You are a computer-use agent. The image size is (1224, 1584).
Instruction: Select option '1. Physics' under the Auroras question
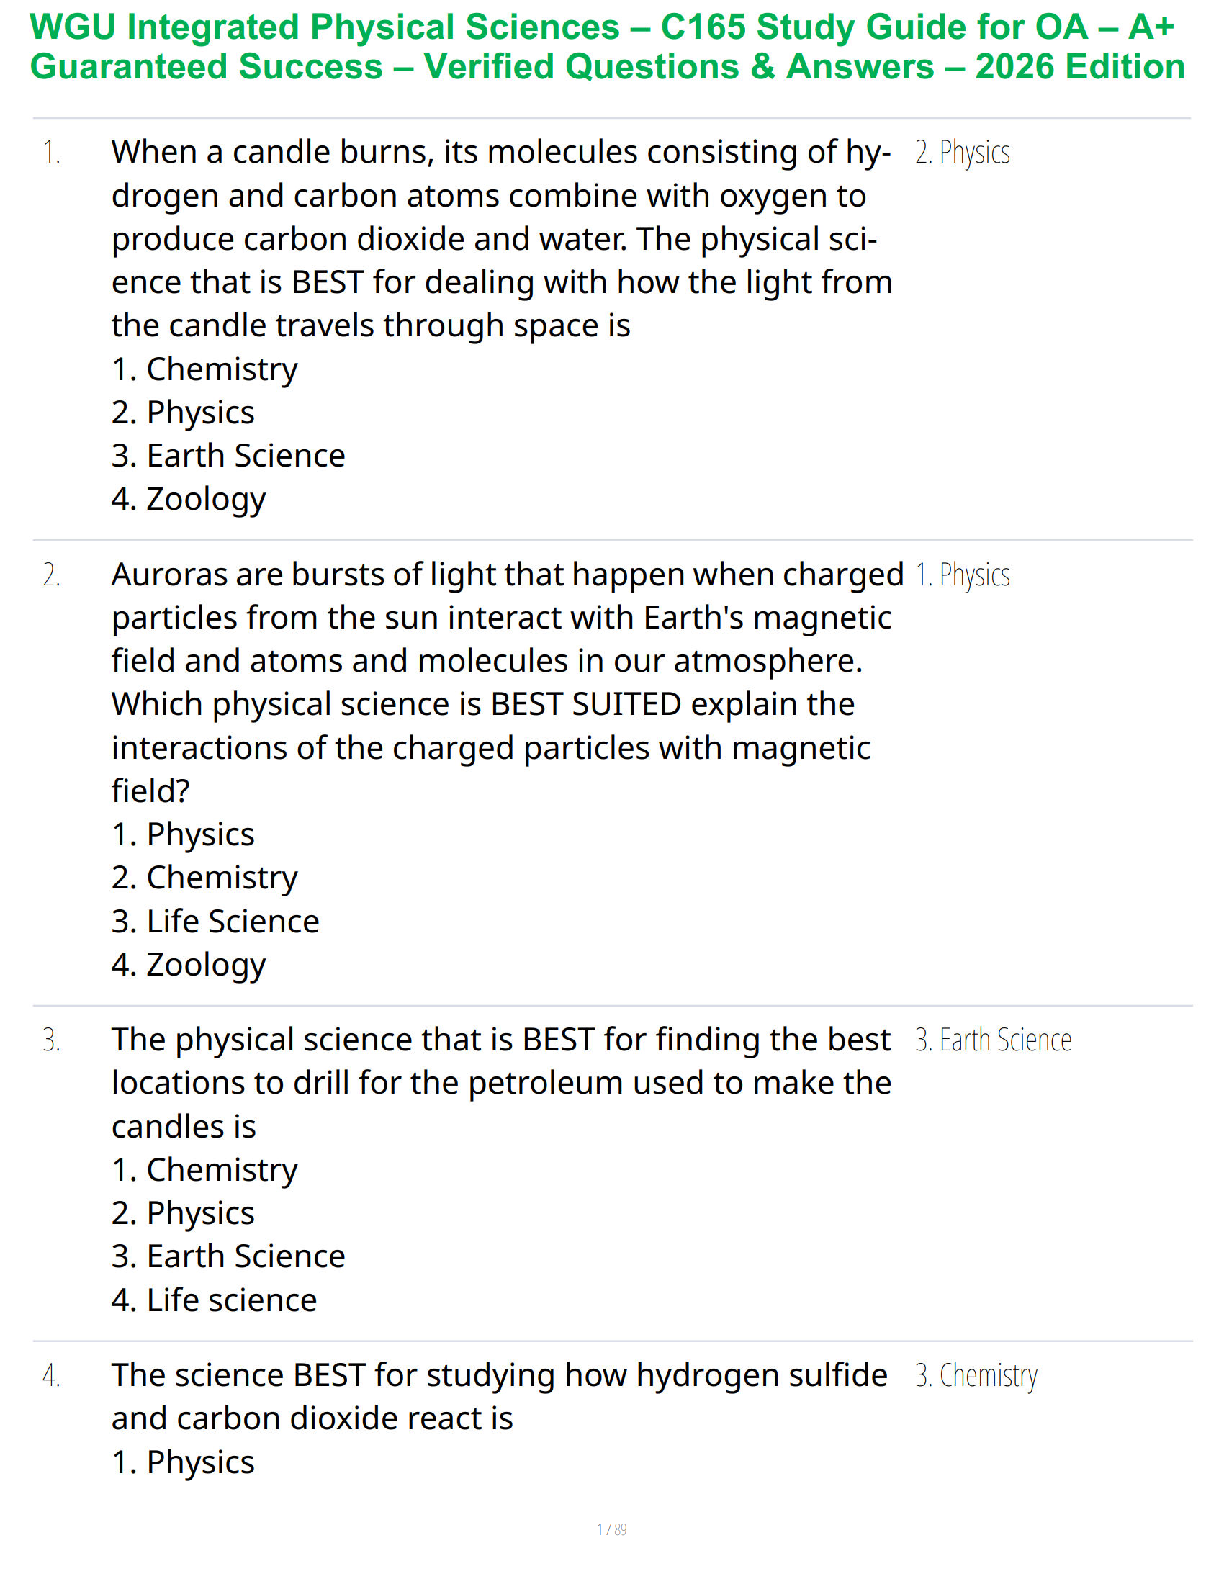coord(183,834)
